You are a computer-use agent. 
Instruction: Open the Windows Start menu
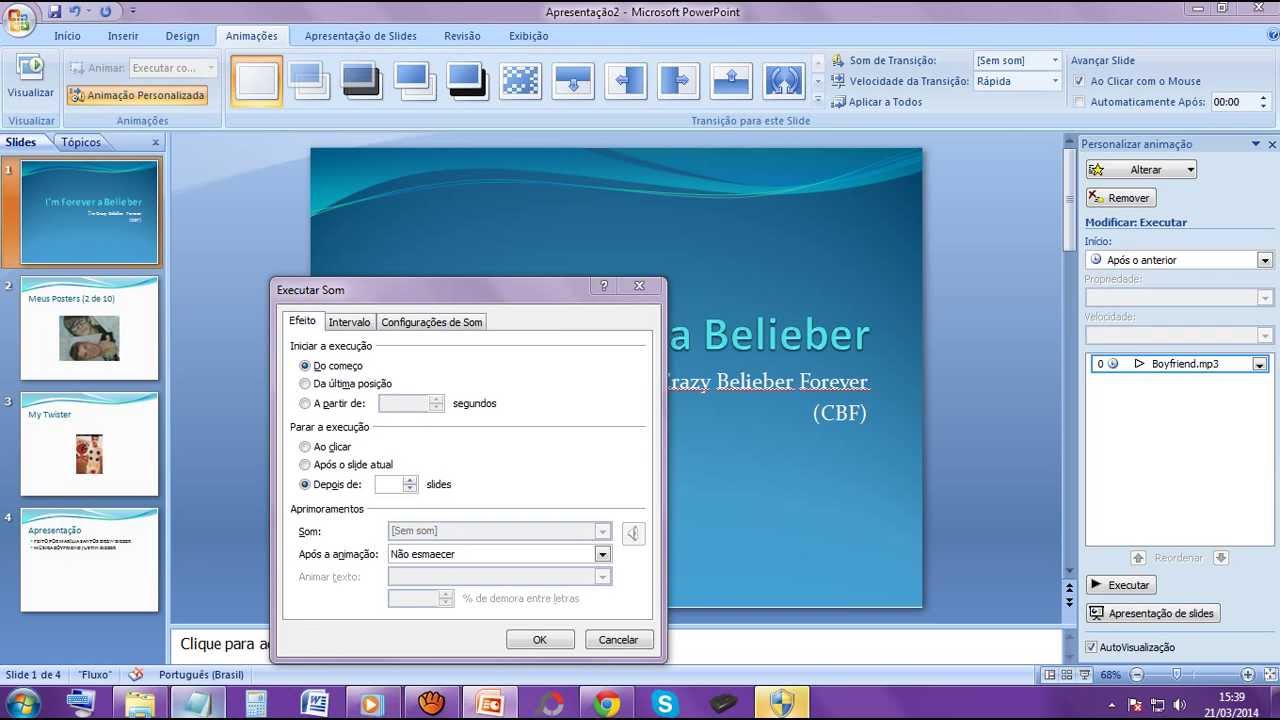point(22,704)
